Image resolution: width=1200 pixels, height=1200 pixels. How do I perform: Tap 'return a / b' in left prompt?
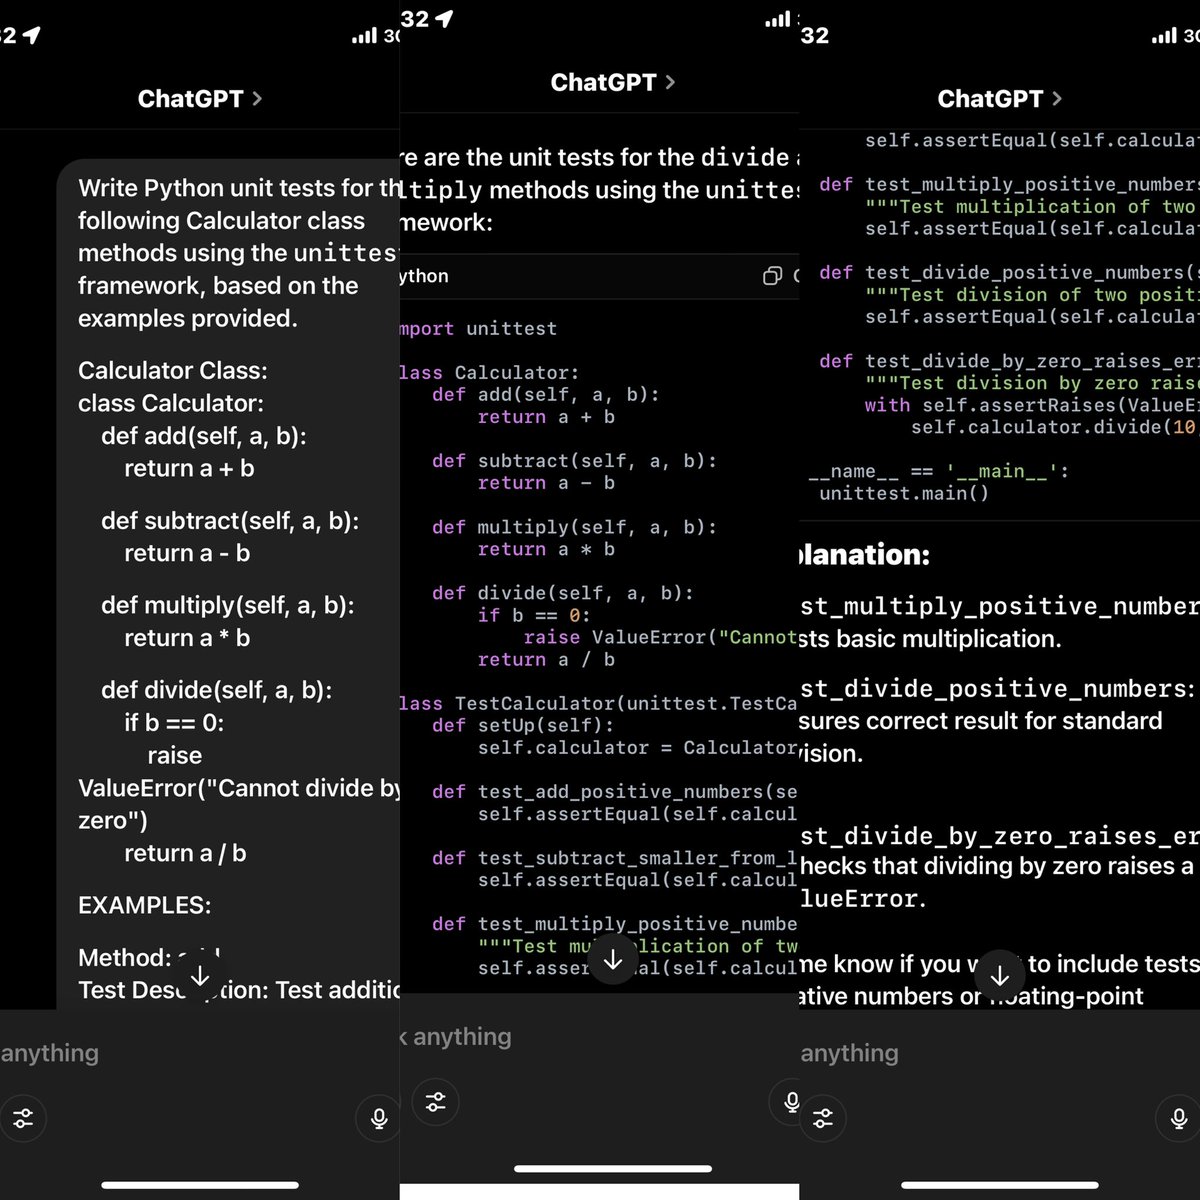[185, 853]
